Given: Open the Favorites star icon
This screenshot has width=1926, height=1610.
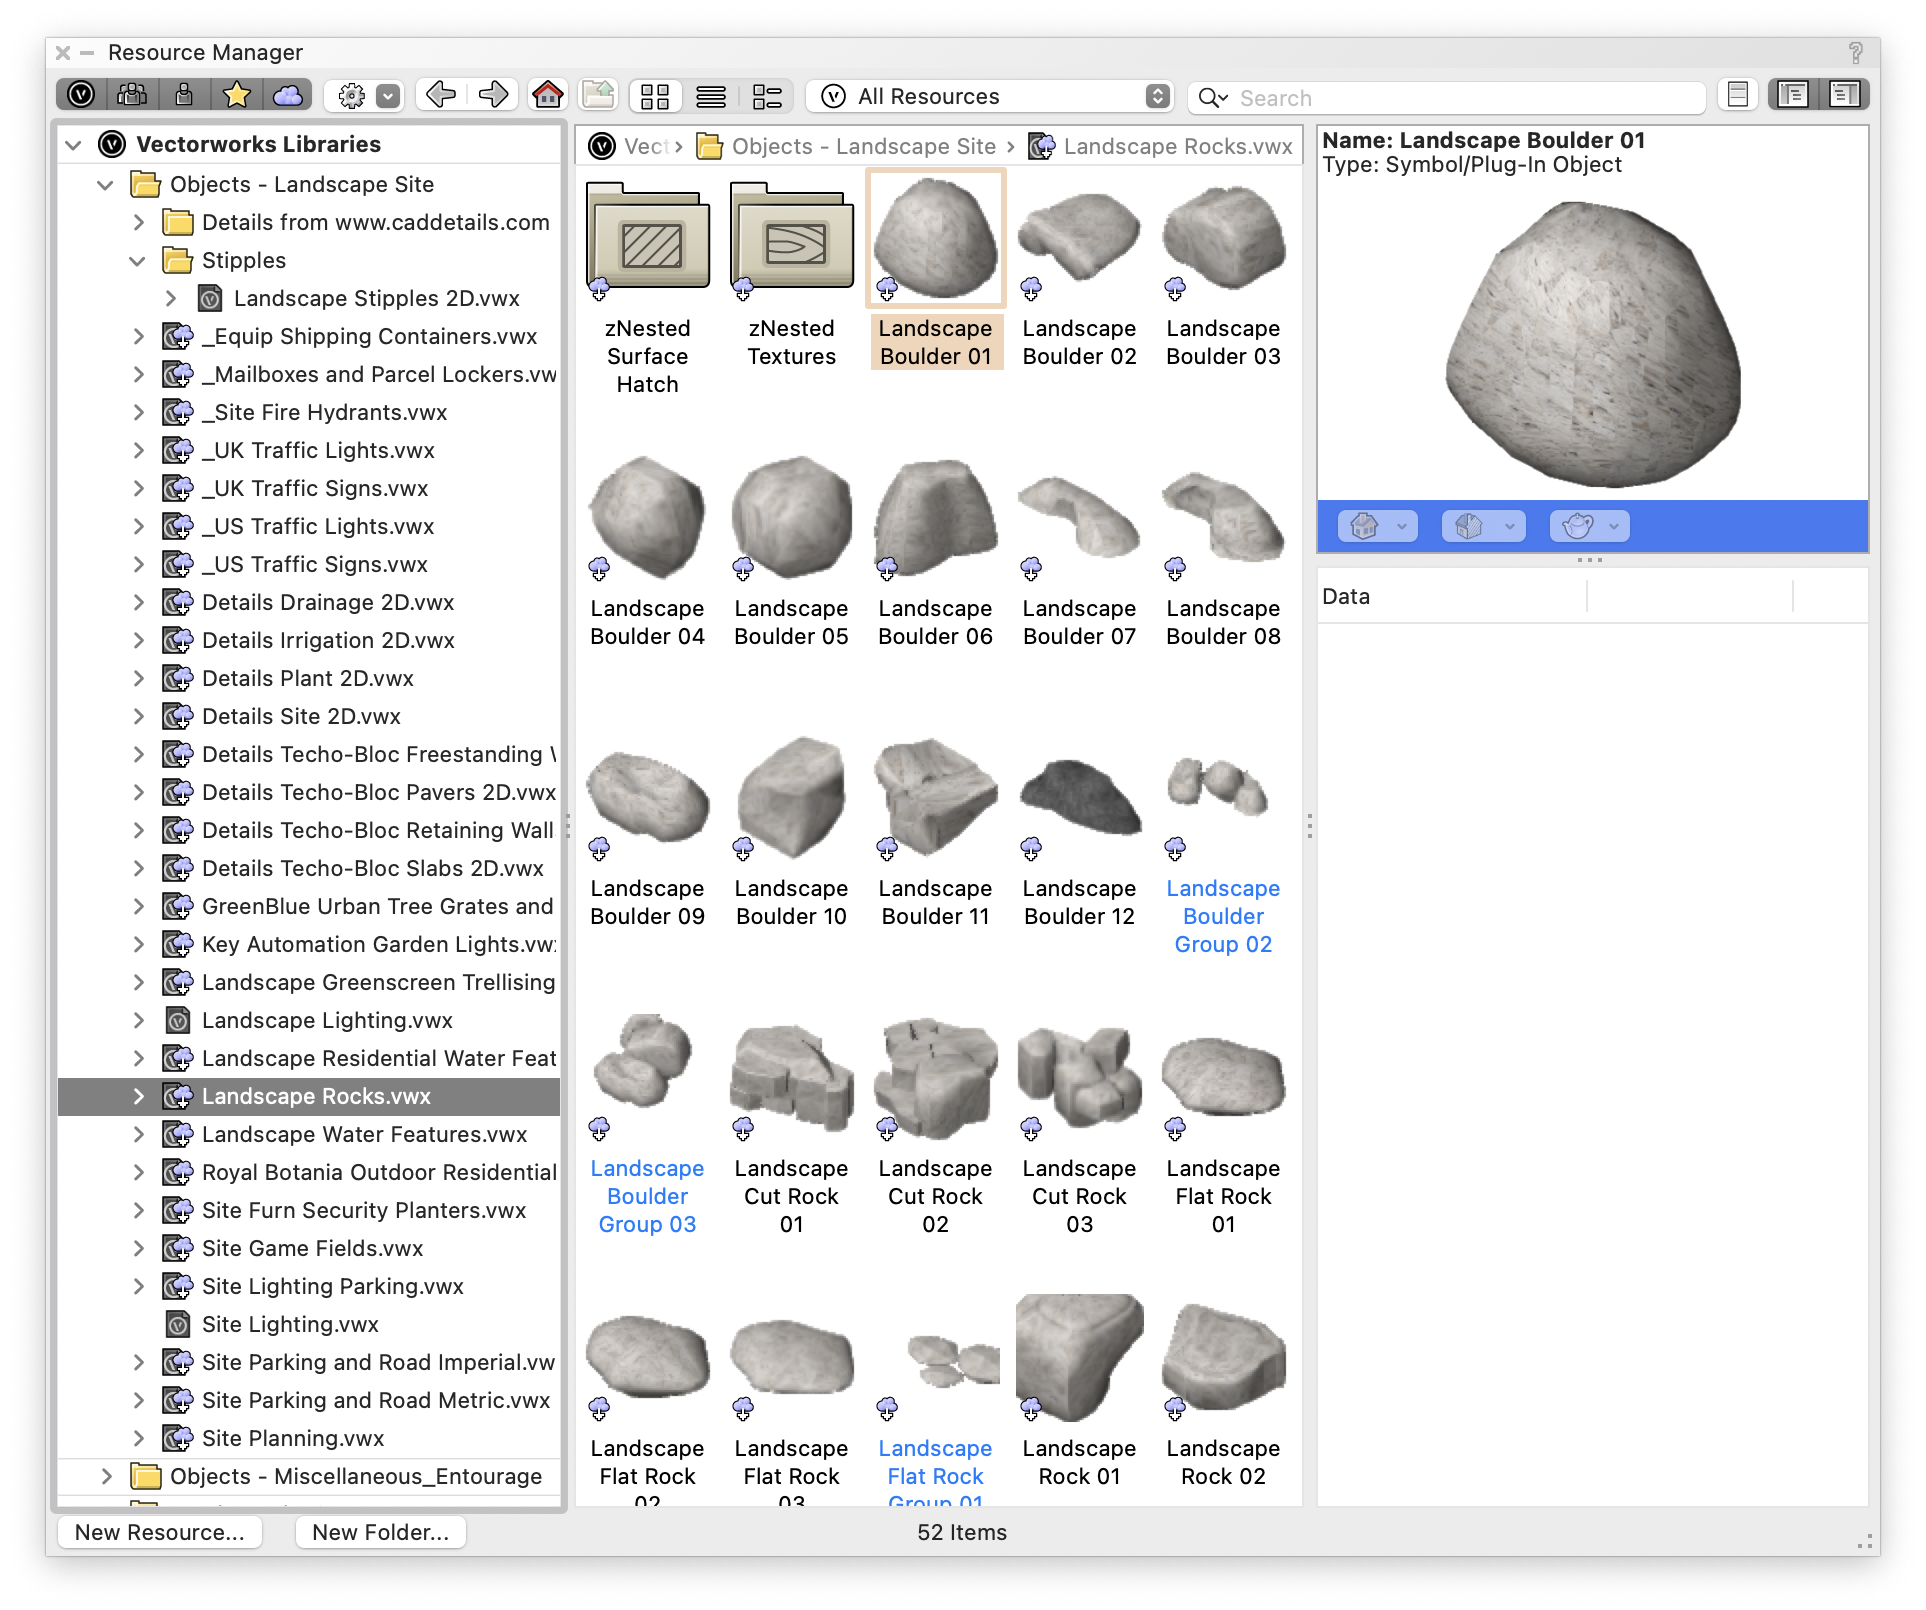Looking at the screenshot, I should (x=236, y=95).
